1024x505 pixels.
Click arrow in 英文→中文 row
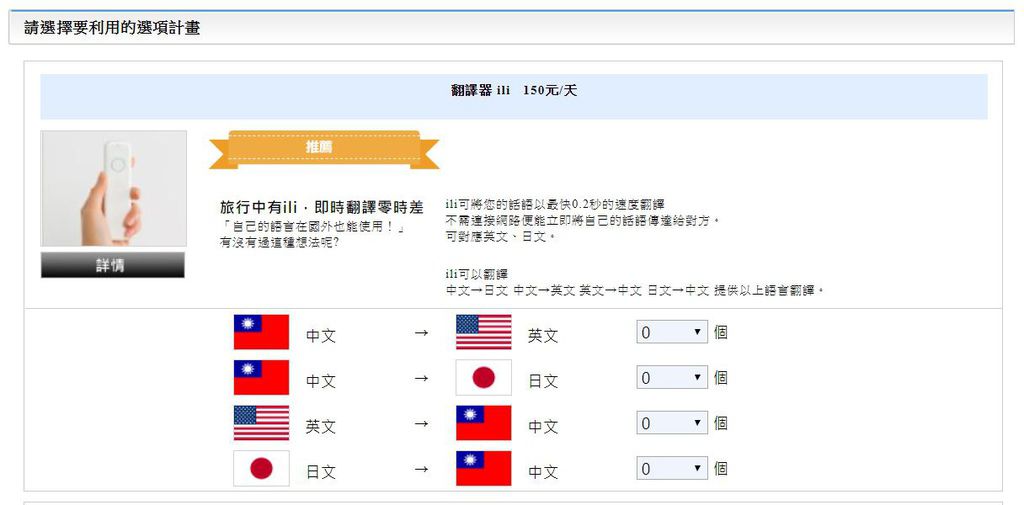point(421,424)
